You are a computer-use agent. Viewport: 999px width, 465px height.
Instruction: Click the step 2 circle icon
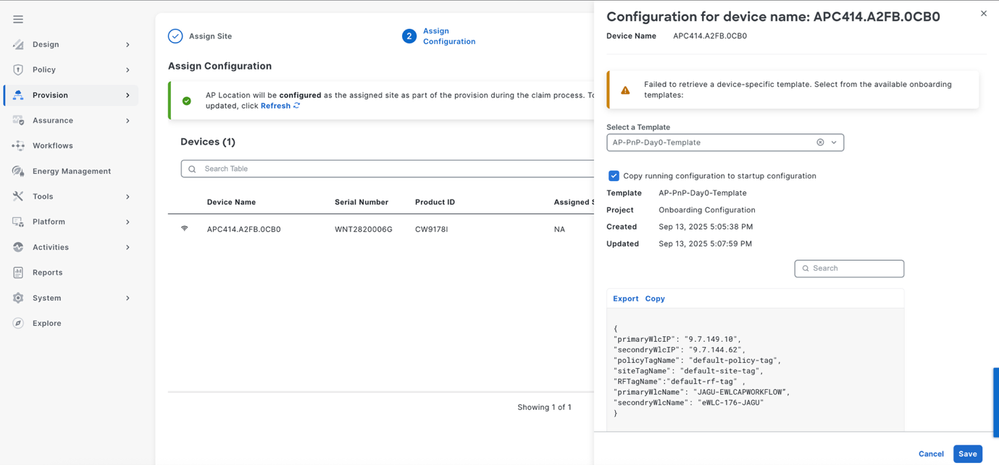[x=409, y=36]
